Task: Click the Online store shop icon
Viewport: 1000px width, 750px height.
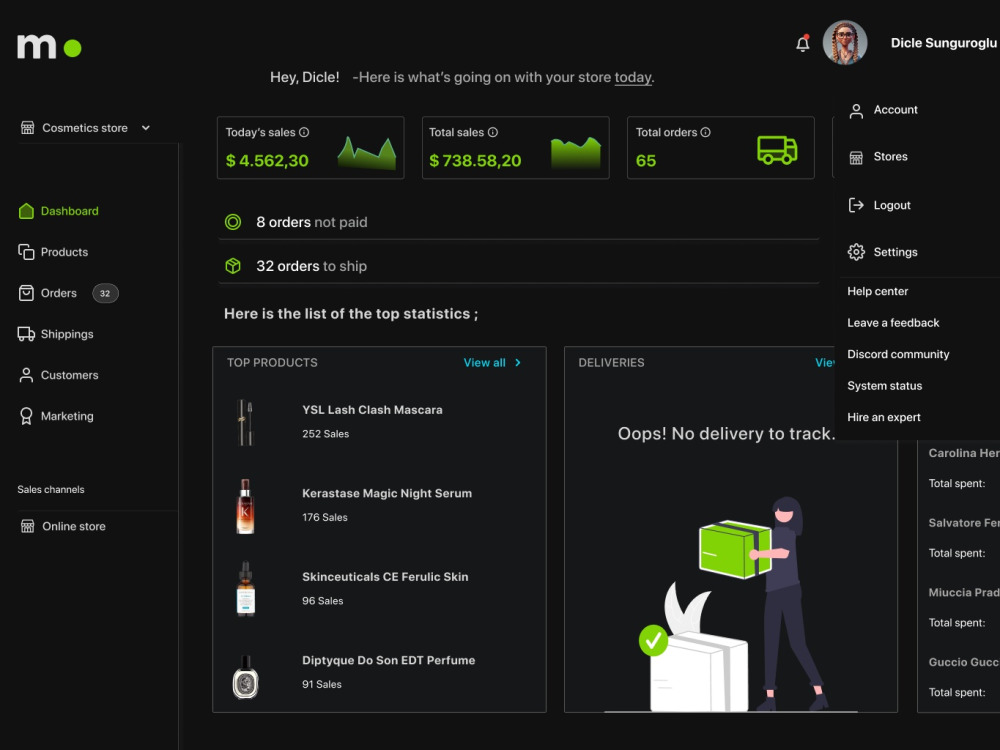Action: [x=27, y=526]
